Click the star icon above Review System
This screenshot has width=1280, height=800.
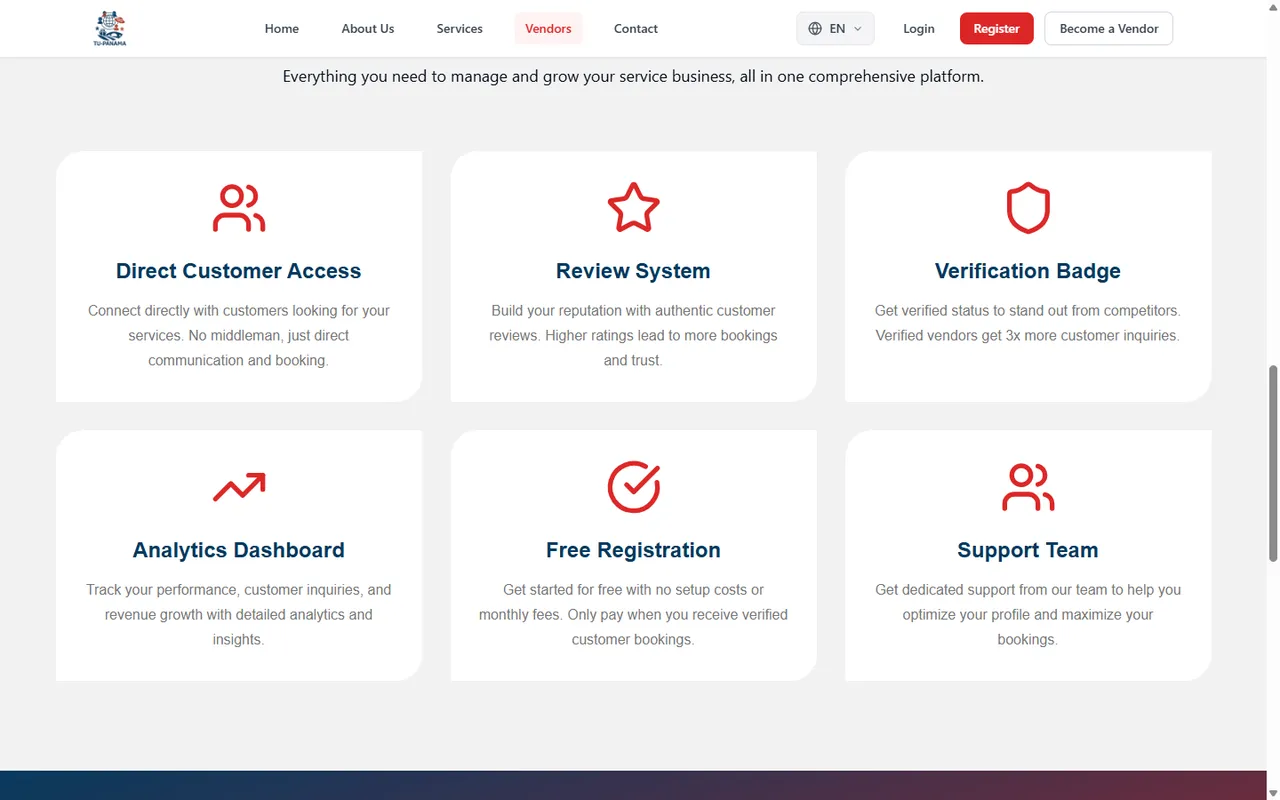(633, 208)
